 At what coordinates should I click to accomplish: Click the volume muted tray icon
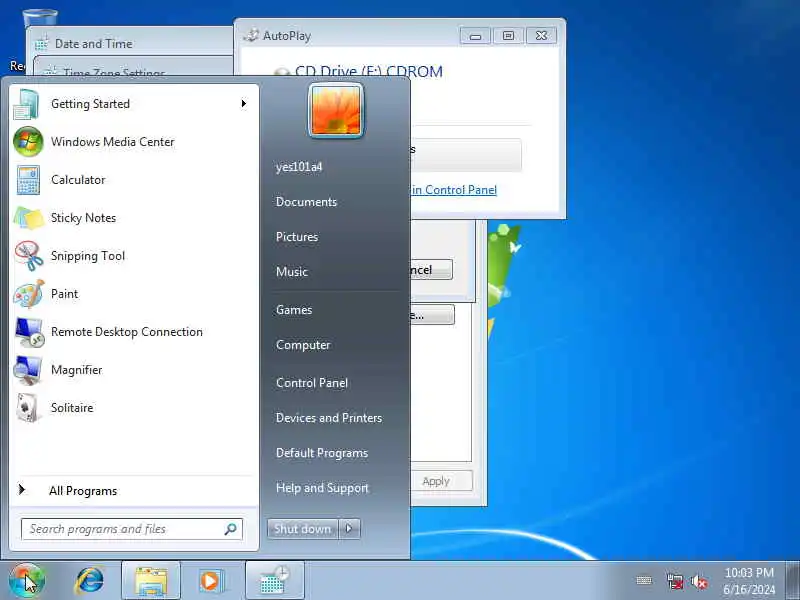click(699, 581)
